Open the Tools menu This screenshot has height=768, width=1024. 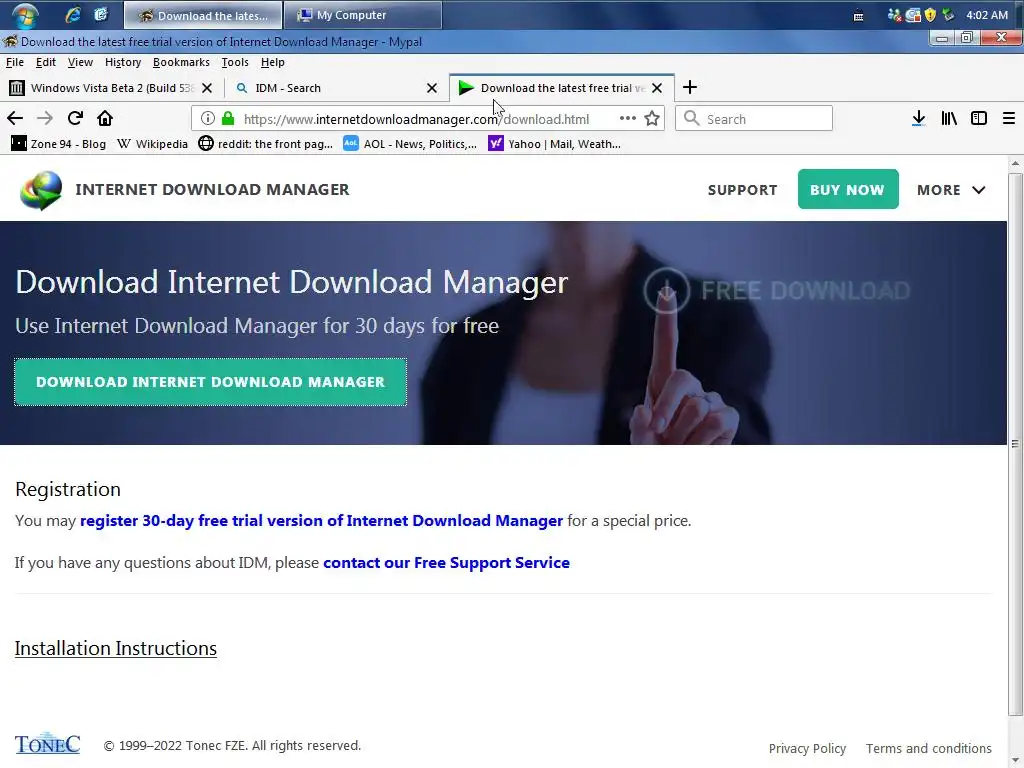click(234, 62)
